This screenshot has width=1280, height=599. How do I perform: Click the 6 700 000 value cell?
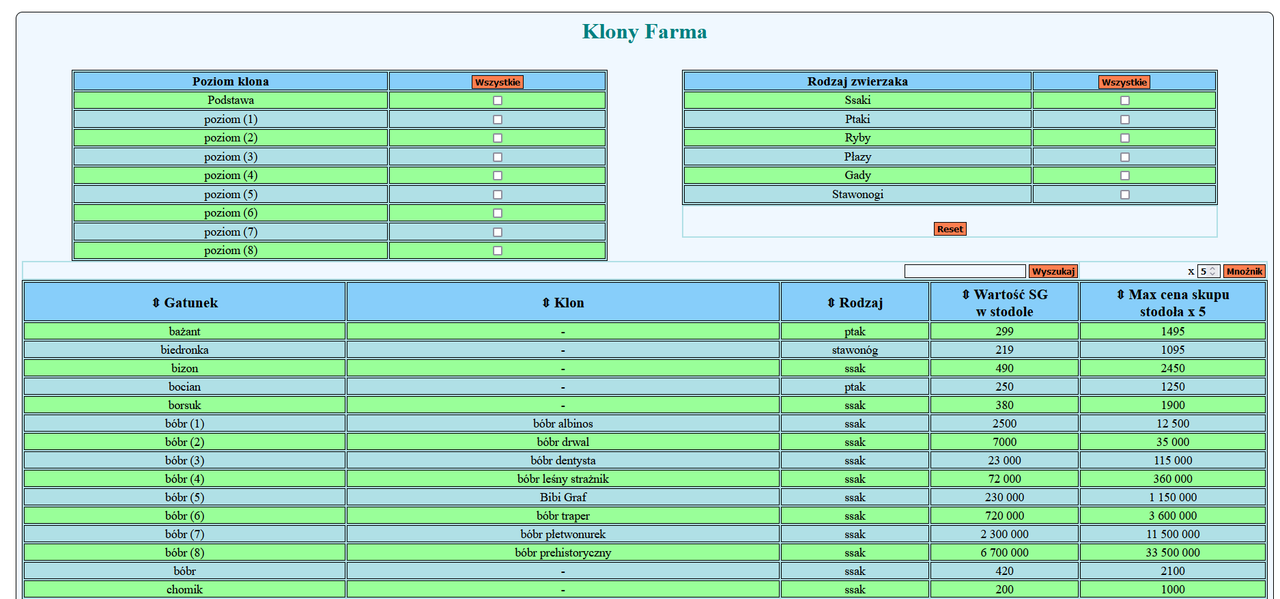pyautogui.click(x=1005, y=552)
